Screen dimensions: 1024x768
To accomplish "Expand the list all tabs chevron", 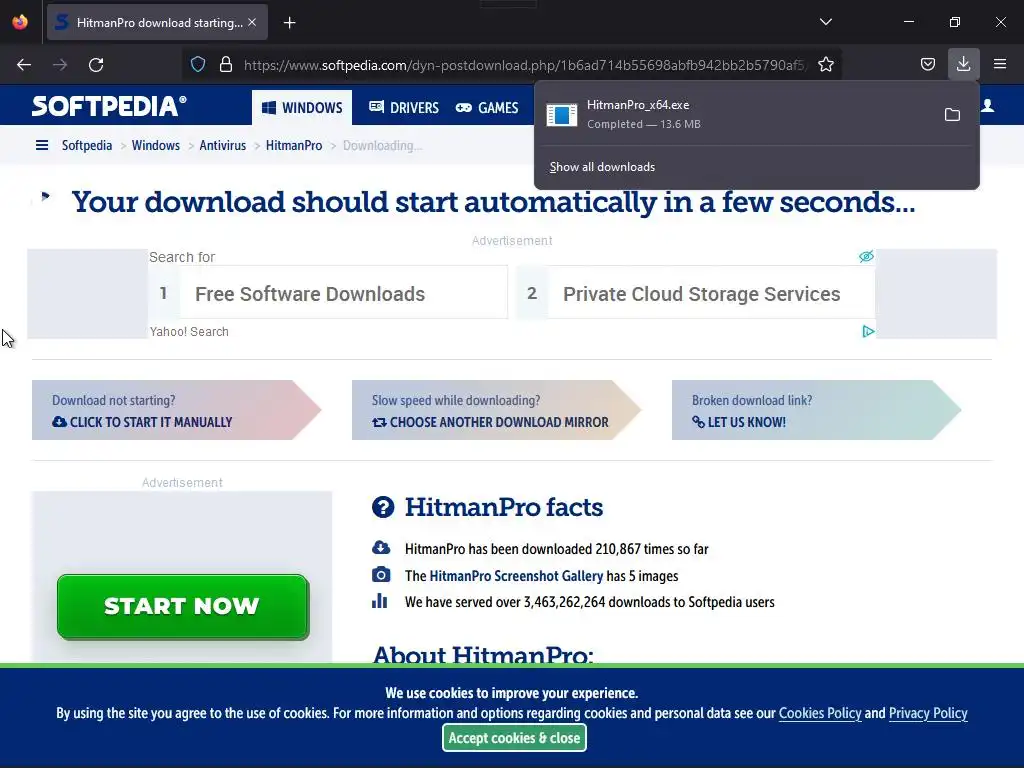I will click(825, 22).
